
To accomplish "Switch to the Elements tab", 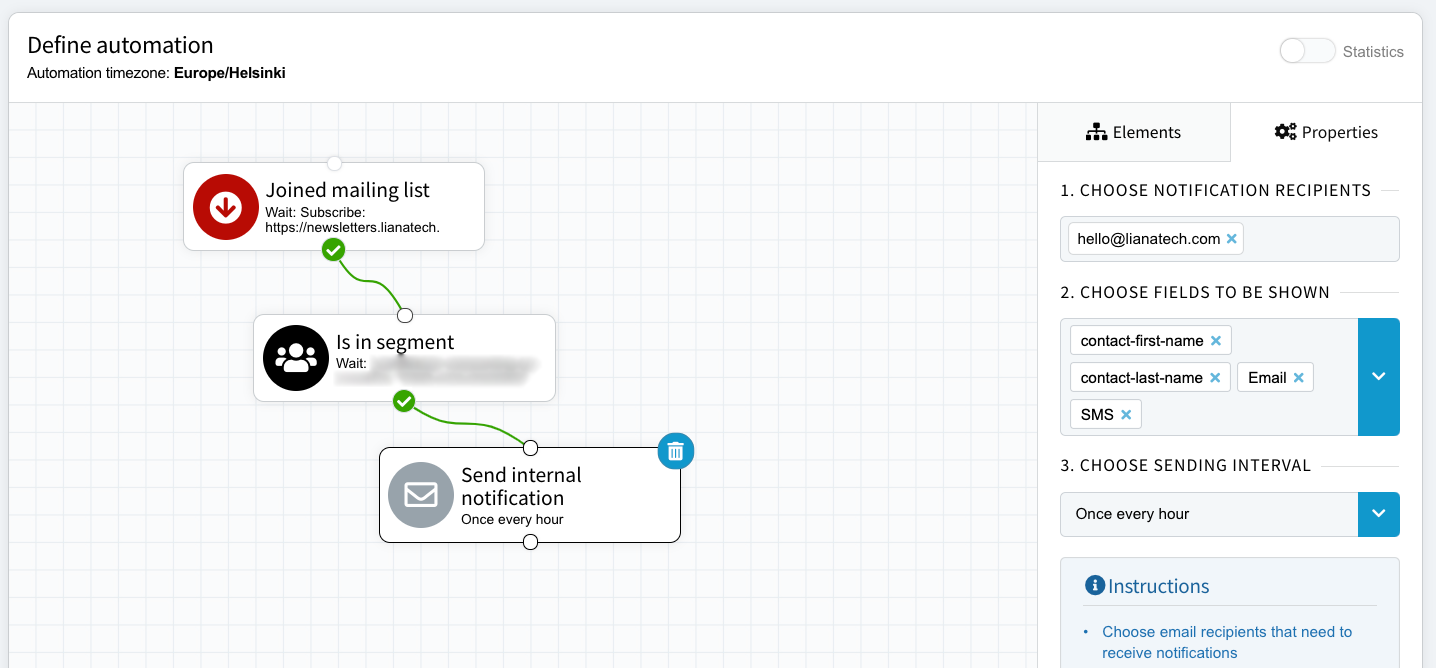I will (1134, 132).
